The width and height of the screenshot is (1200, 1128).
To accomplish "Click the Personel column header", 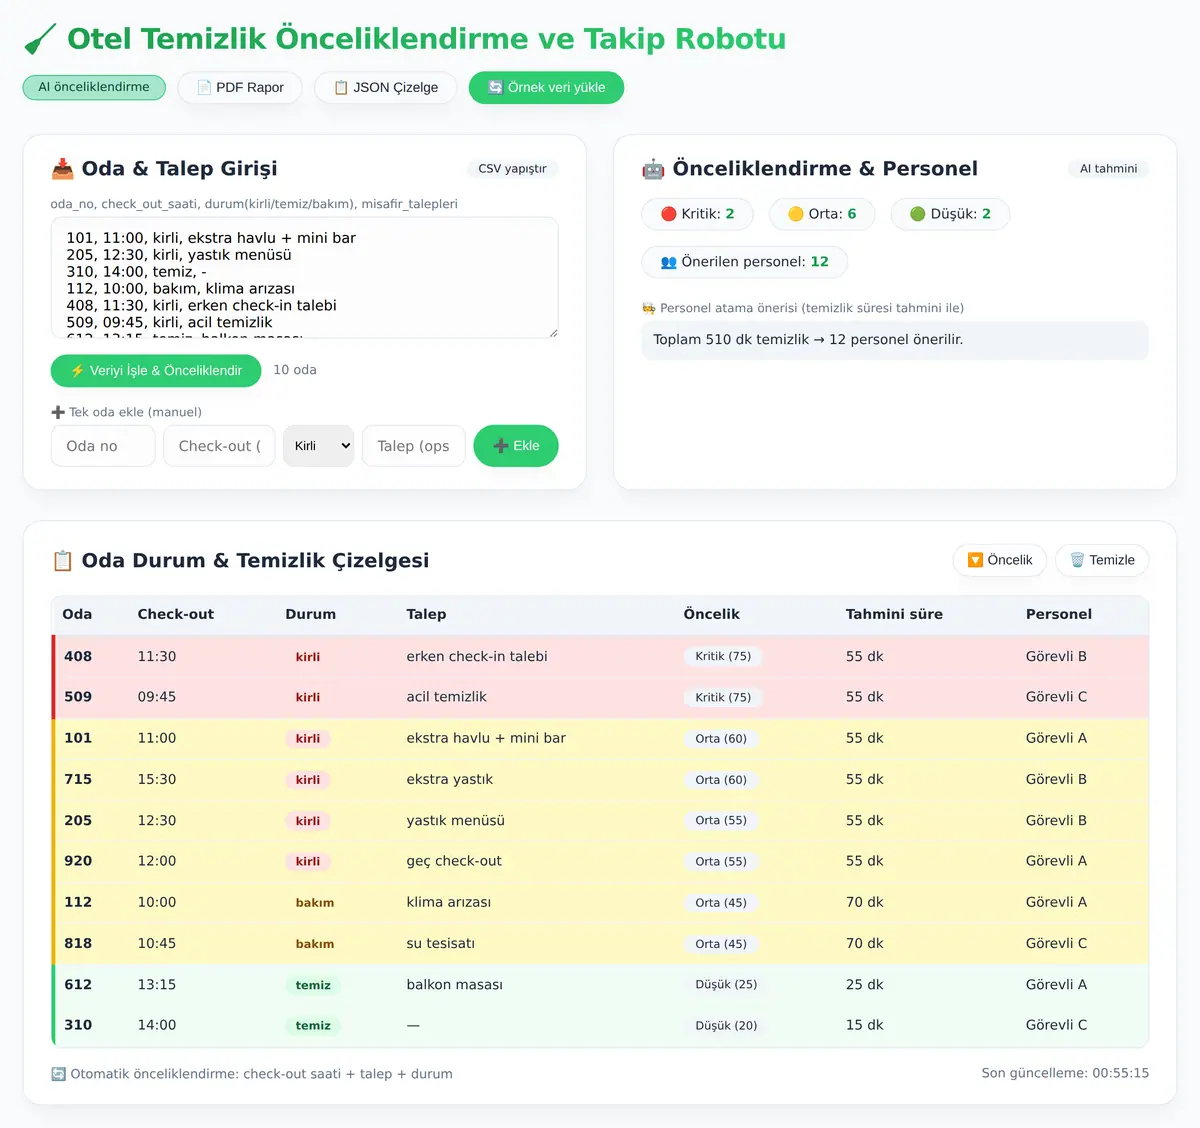I will (1059, 614).
